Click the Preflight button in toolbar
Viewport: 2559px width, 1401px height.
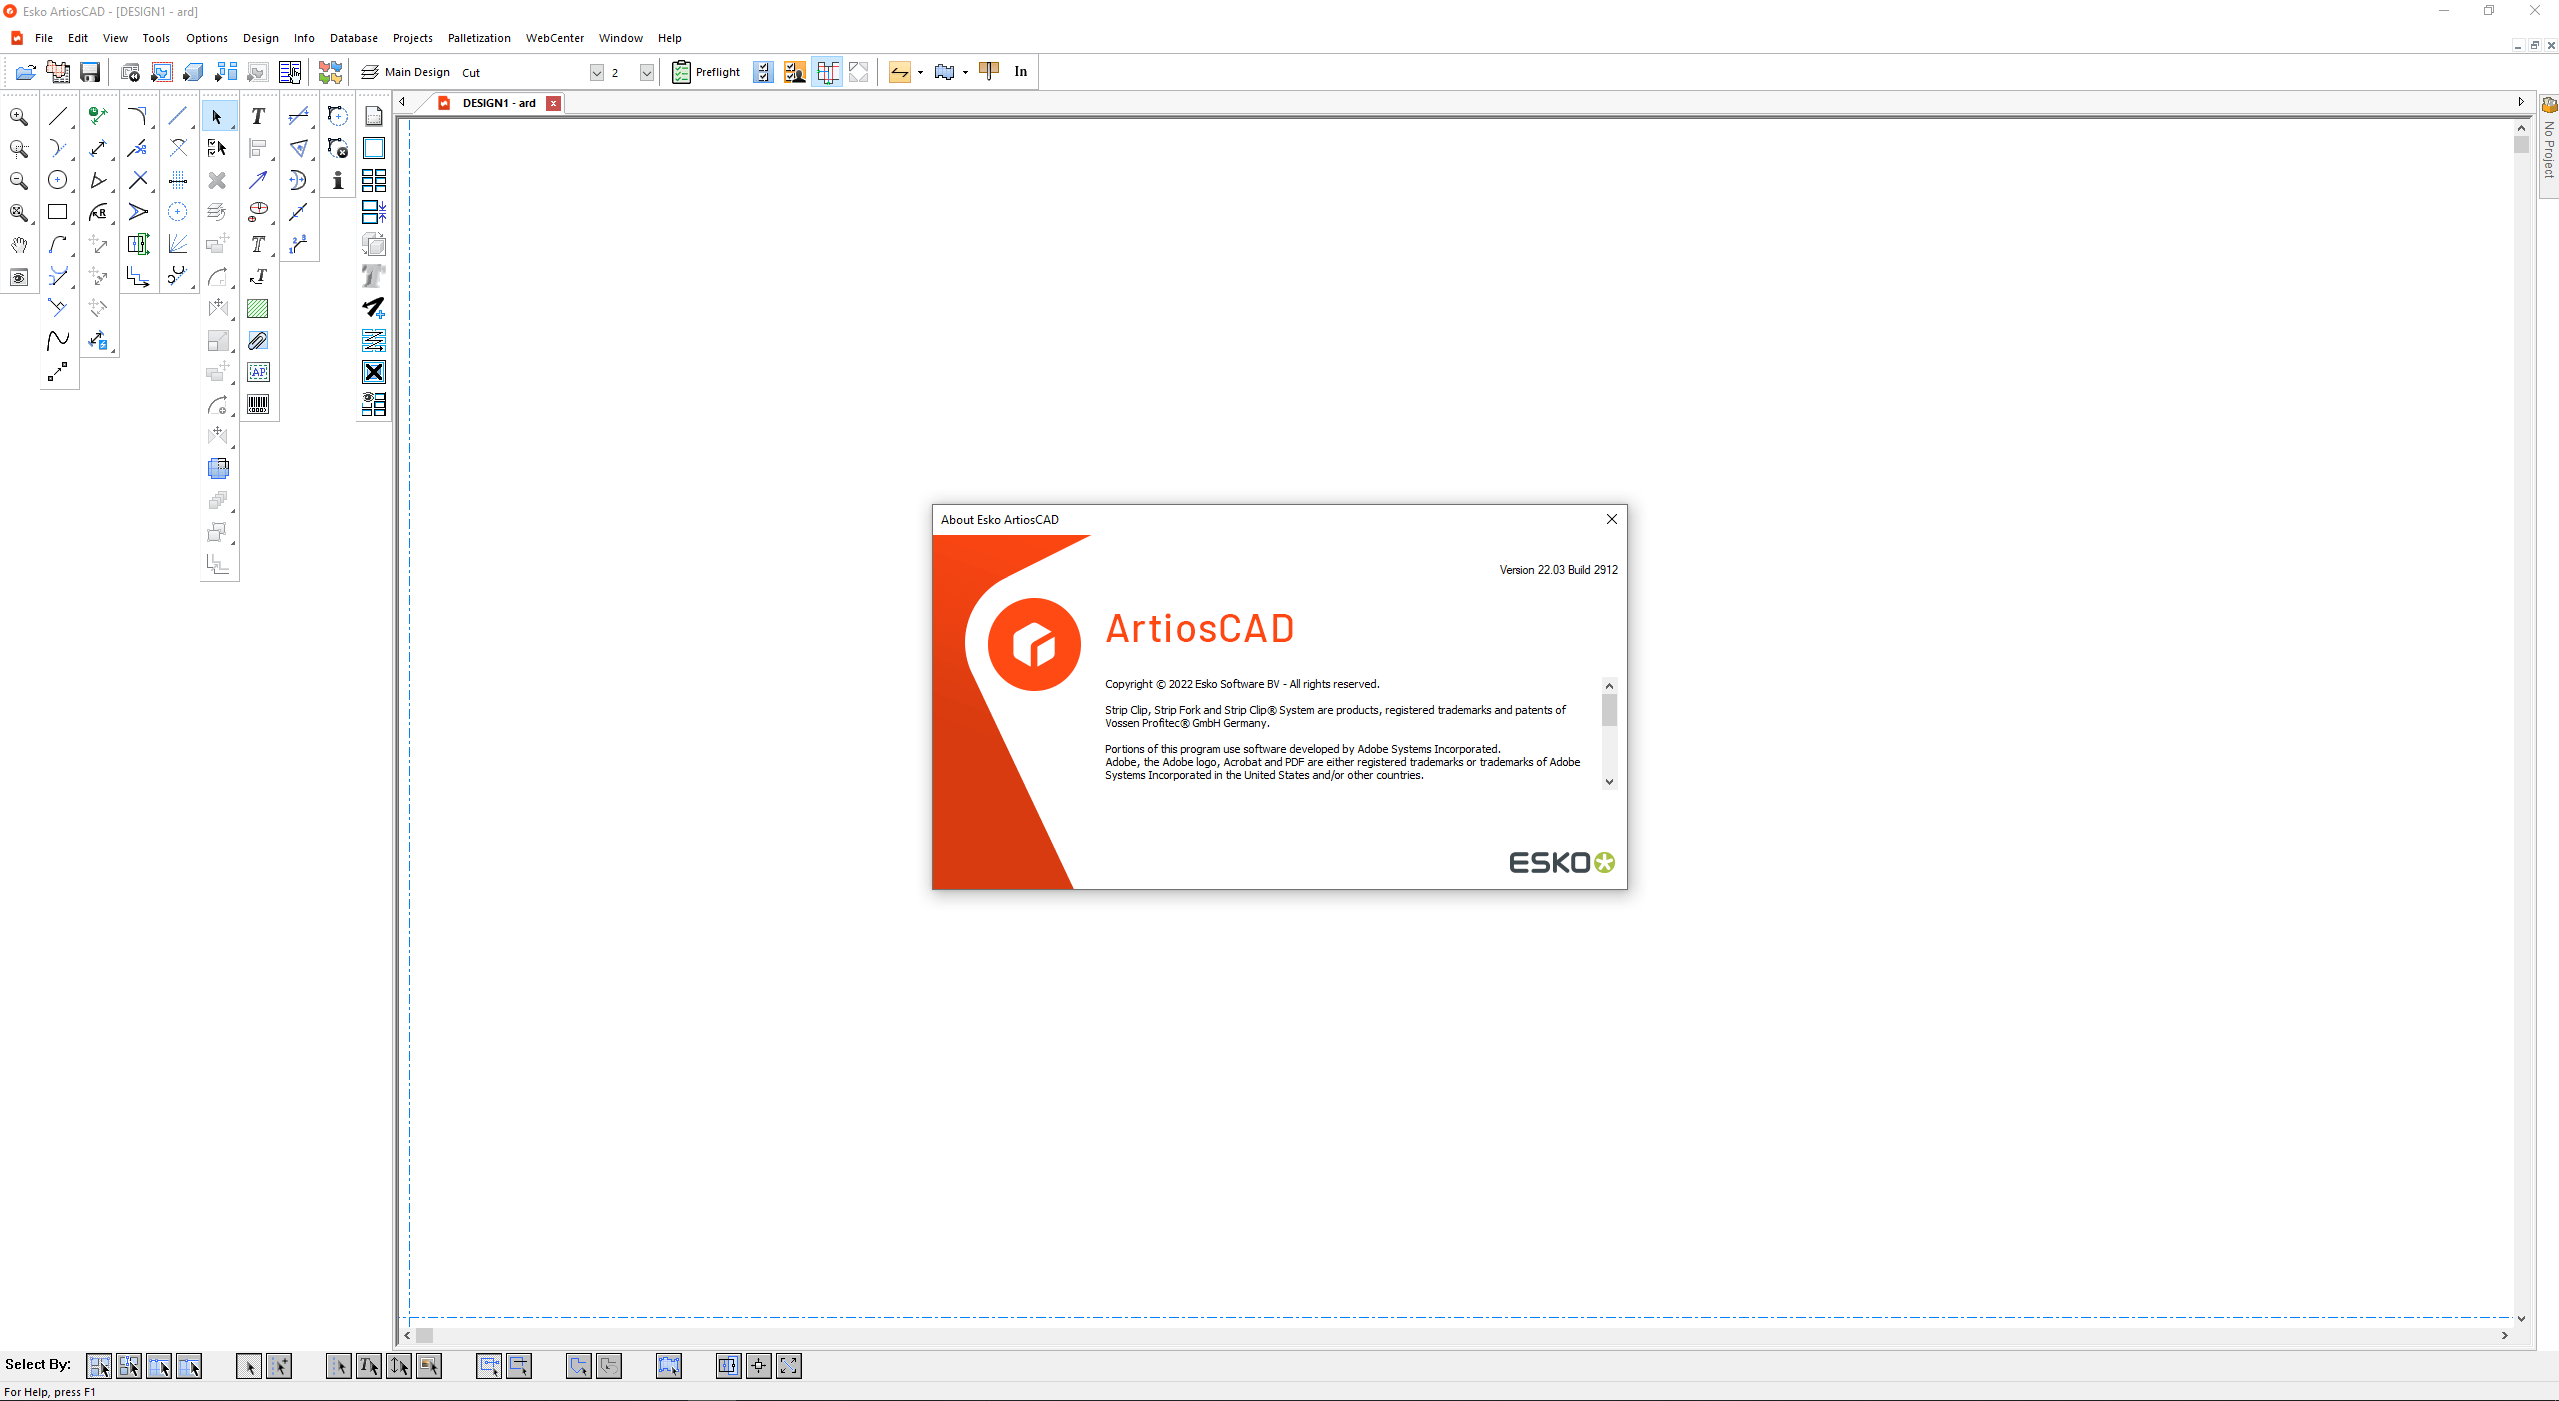click(x=707, y=71)
